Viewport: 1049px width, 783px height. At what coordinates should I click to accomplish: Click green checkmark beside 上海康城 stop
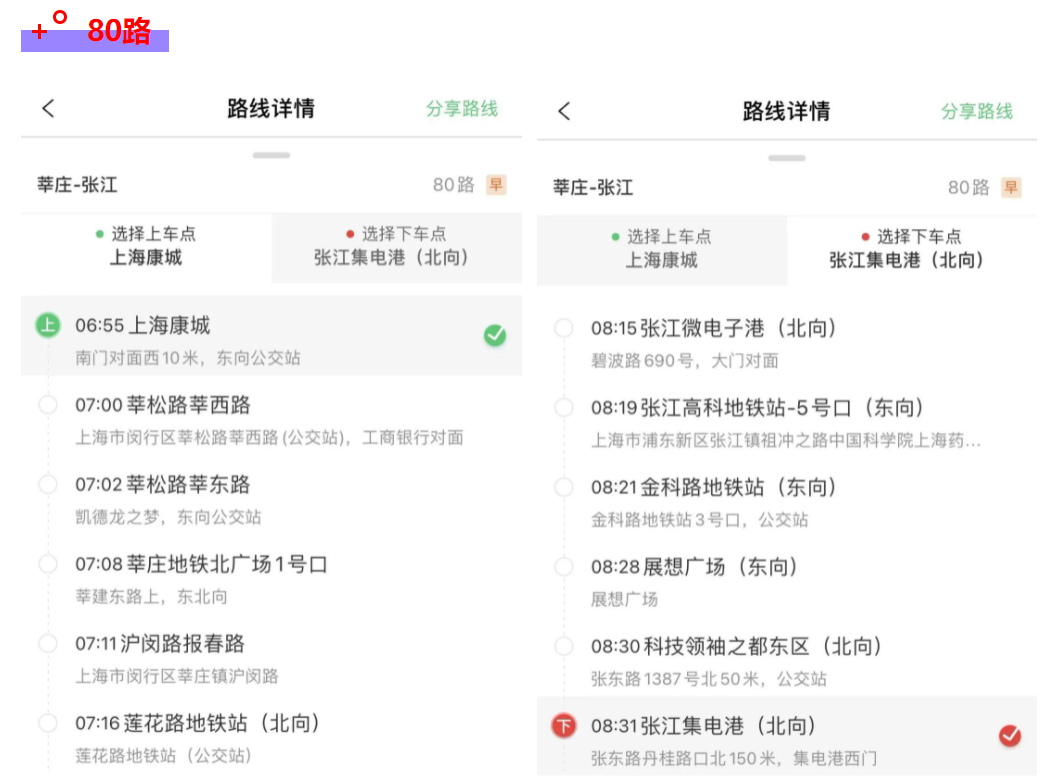tap(495, 336)
